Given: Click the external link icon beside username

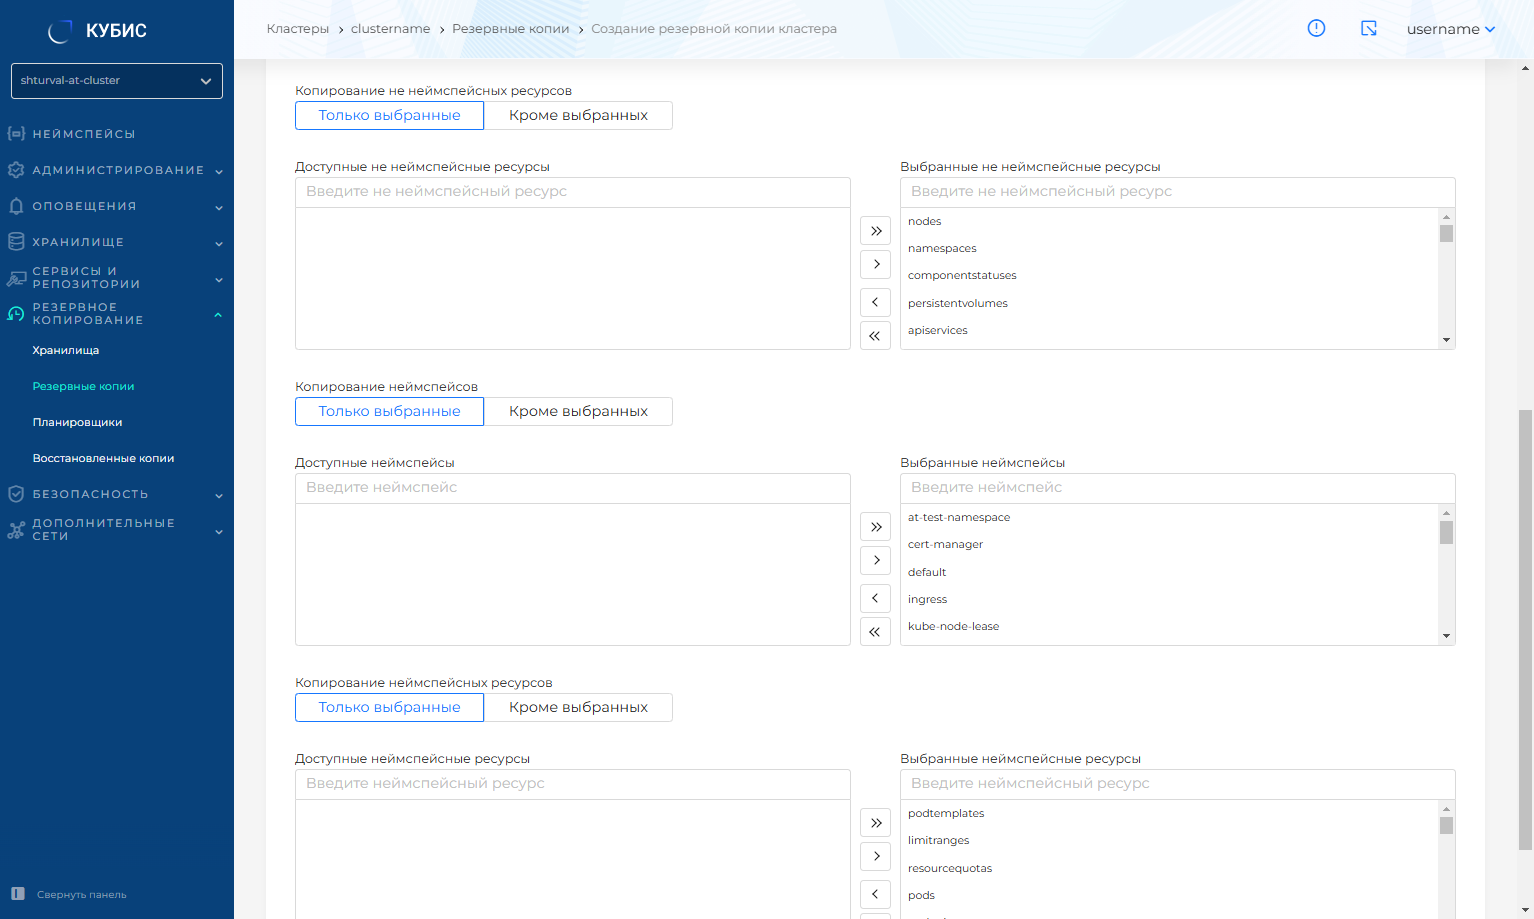Looking at the screenshot, I should (1369, 28).
